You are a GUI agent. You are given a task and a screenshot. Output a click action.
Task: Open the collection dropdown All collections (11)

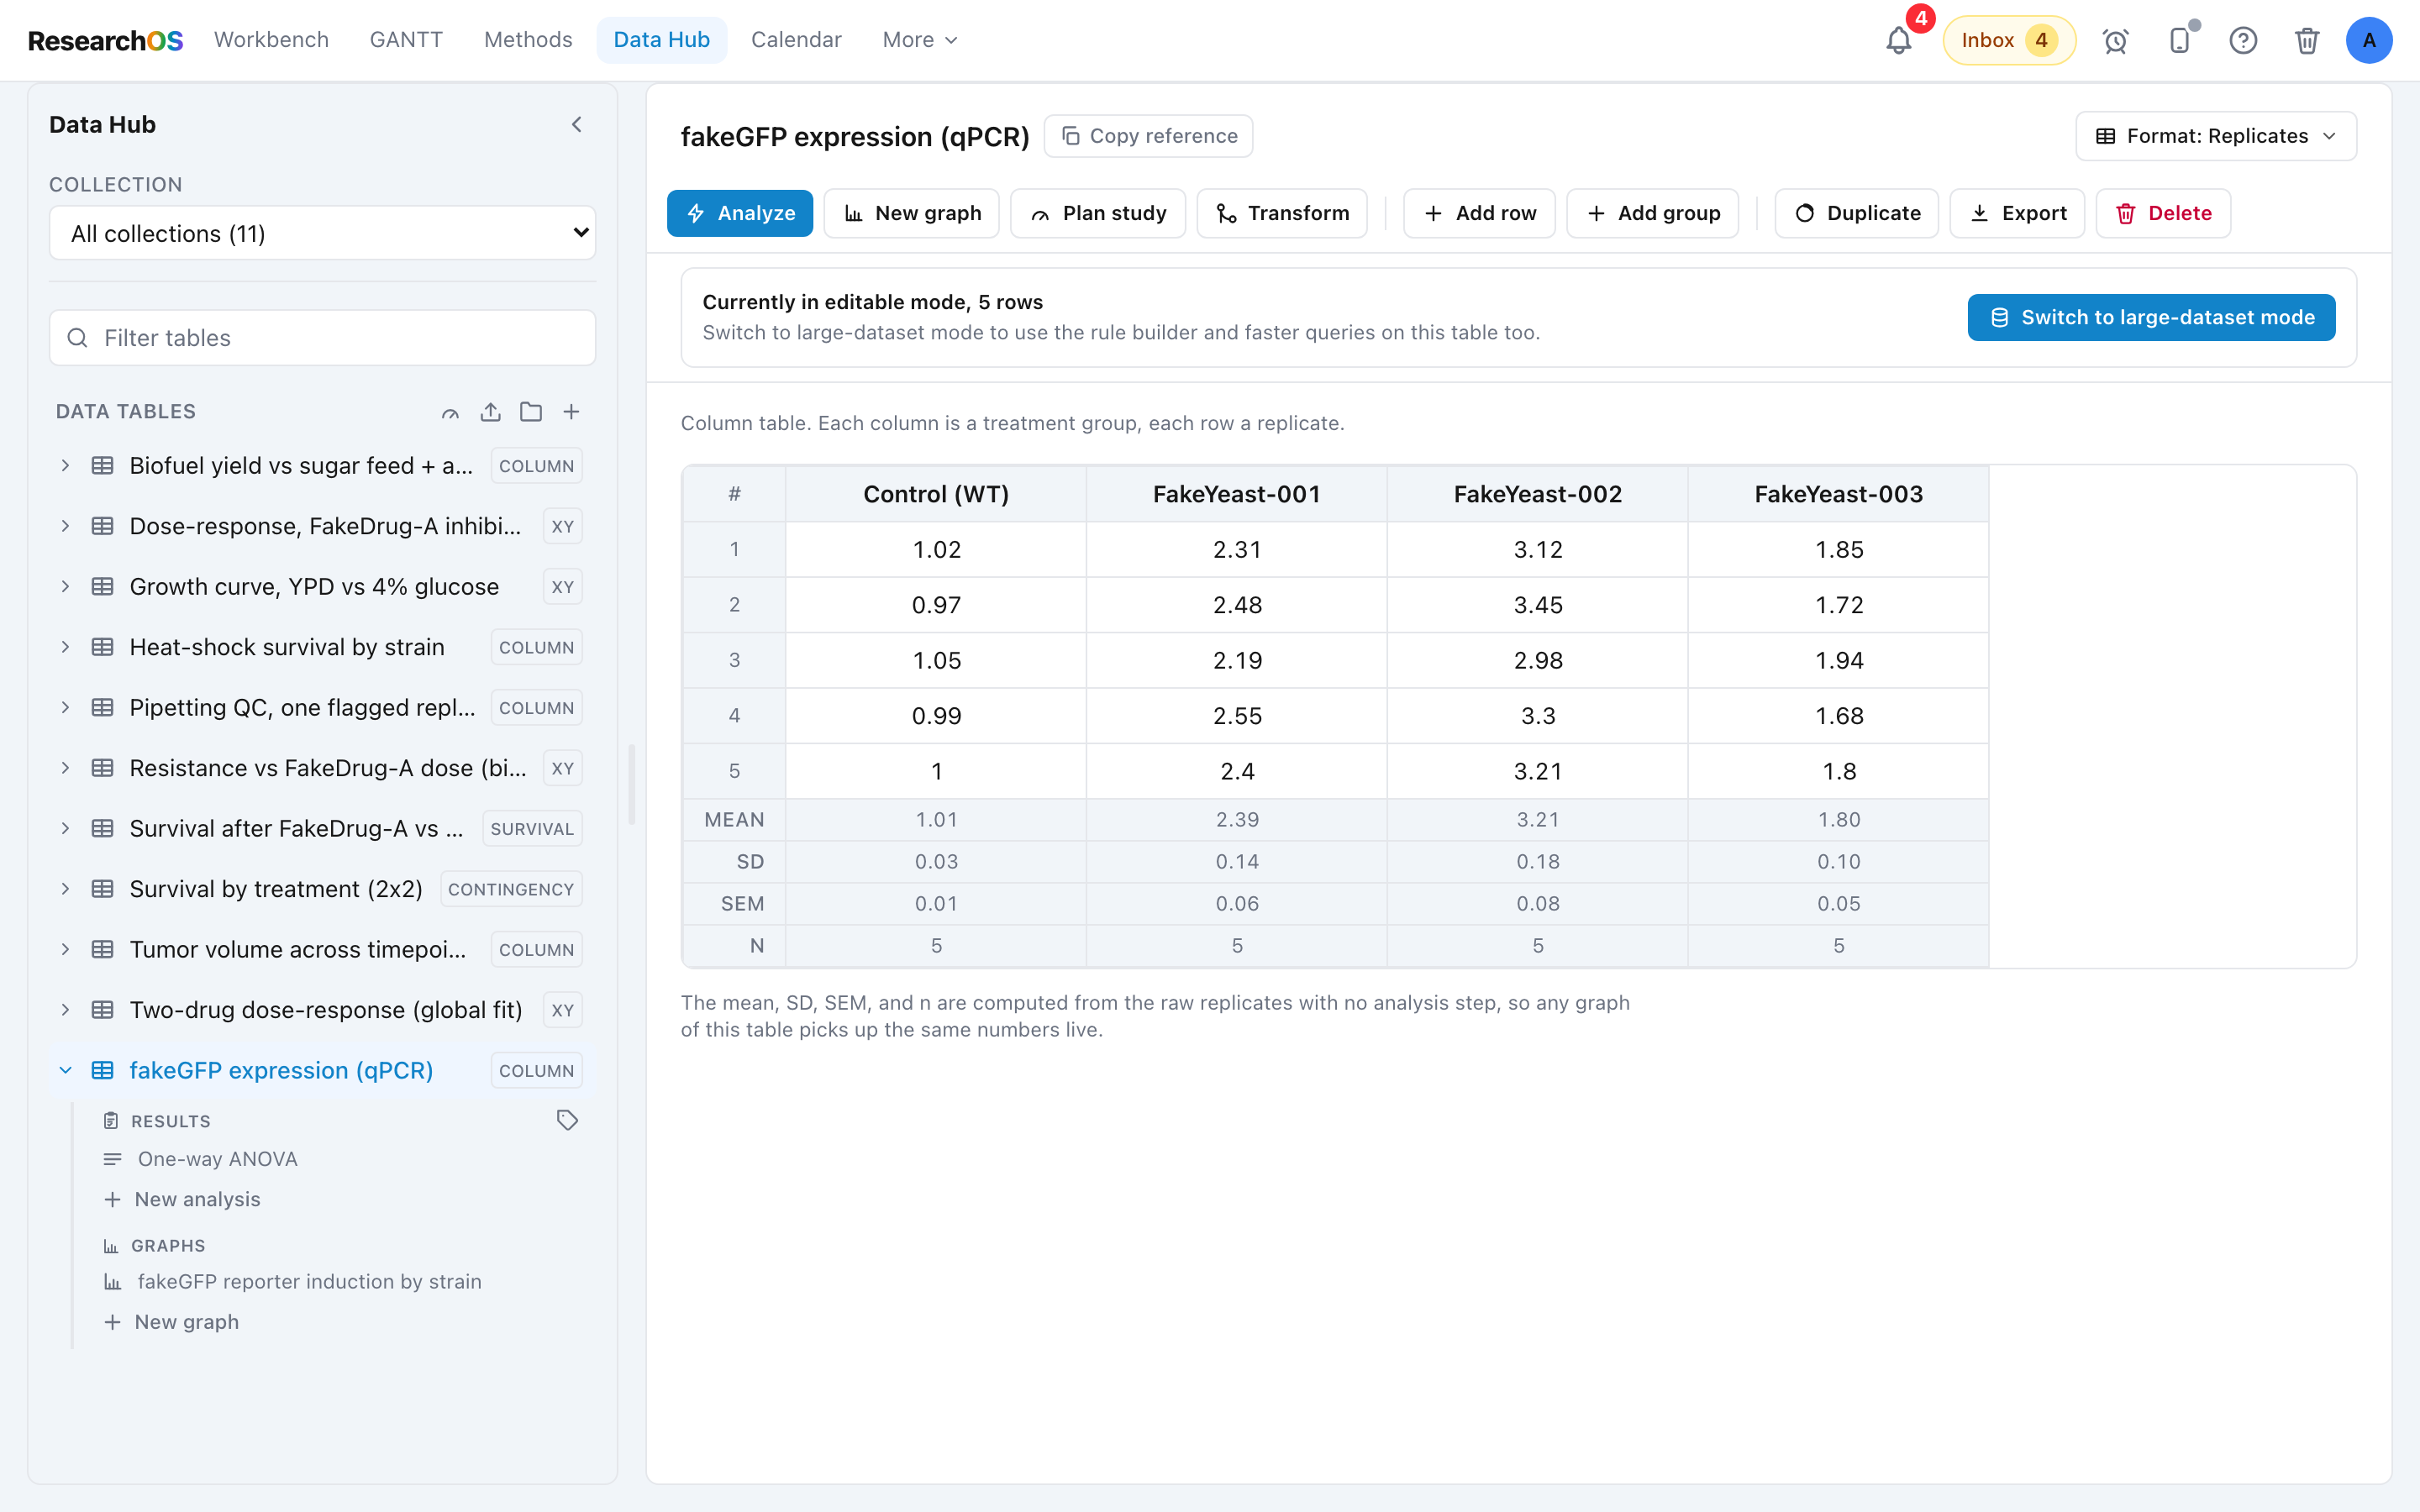pos(322,233)
